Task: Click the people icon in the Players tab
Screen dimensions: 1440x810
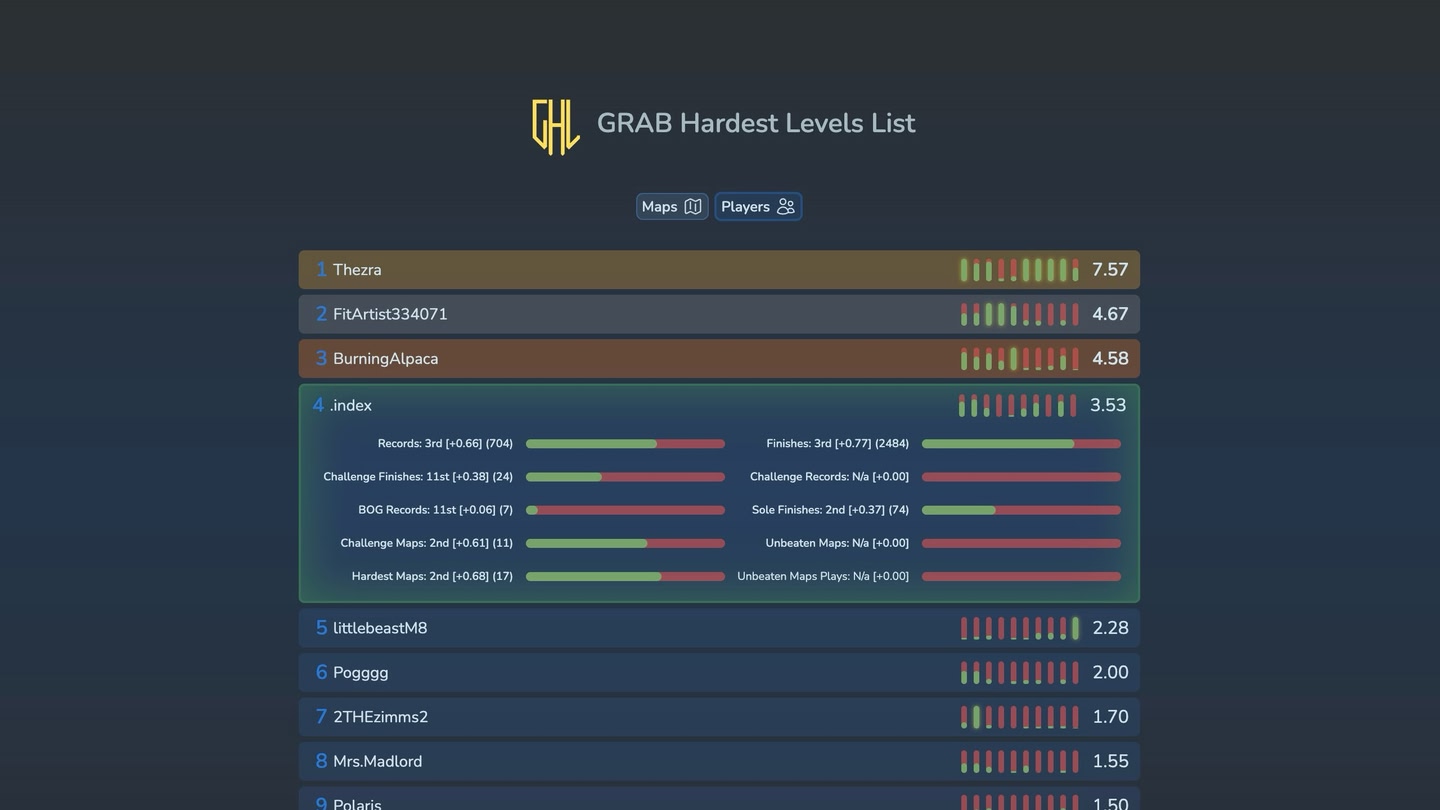Action: [x=786, y=207]
